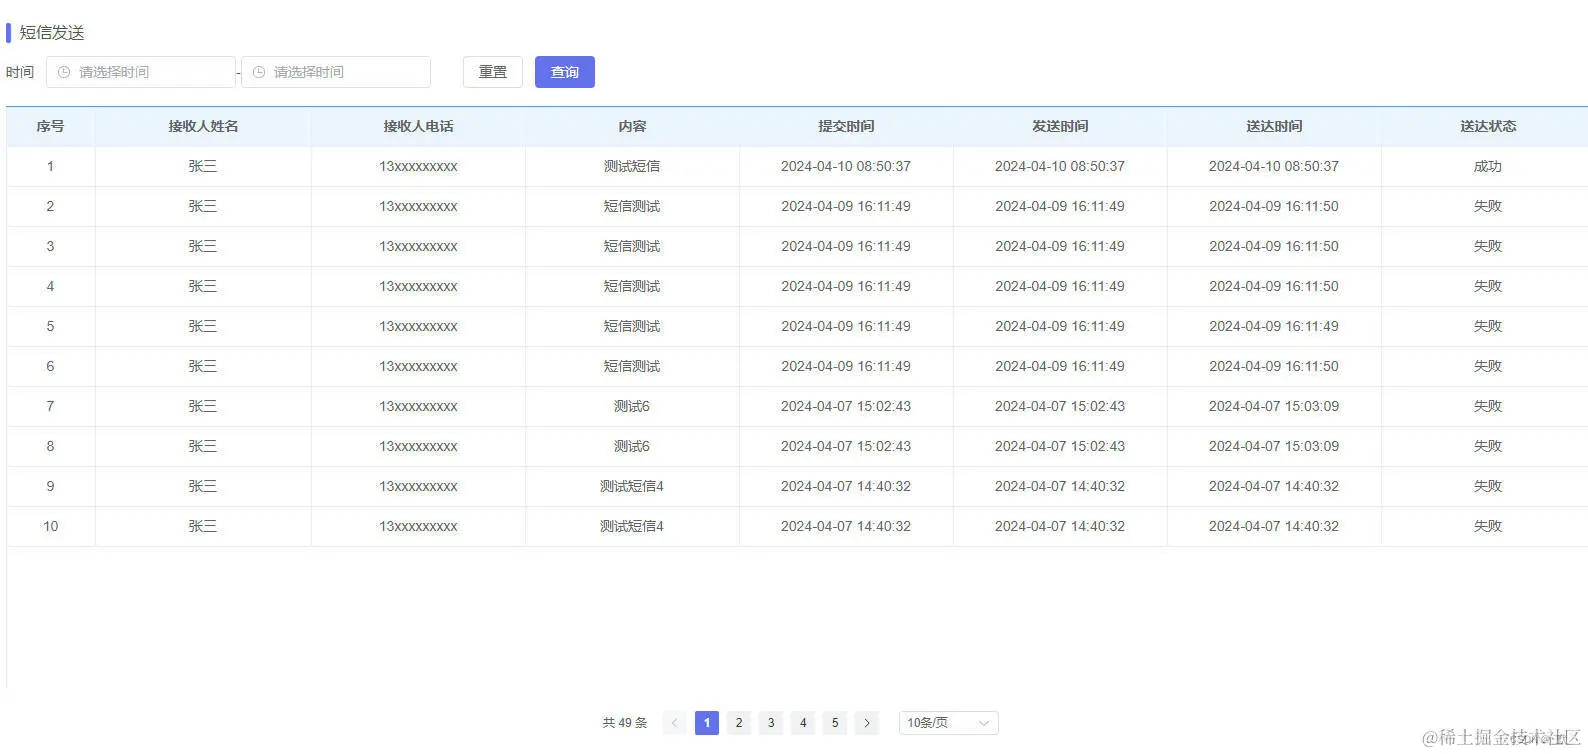
Task: Click the 短信发送 page title
Action: click(x=52, y=33)
